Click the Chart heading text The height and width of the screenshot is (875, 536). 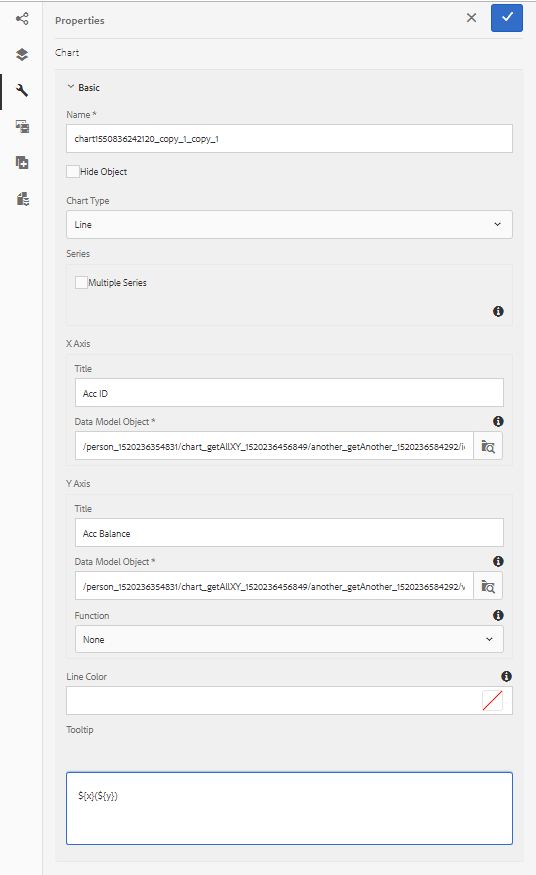click(x=67, y=52)
